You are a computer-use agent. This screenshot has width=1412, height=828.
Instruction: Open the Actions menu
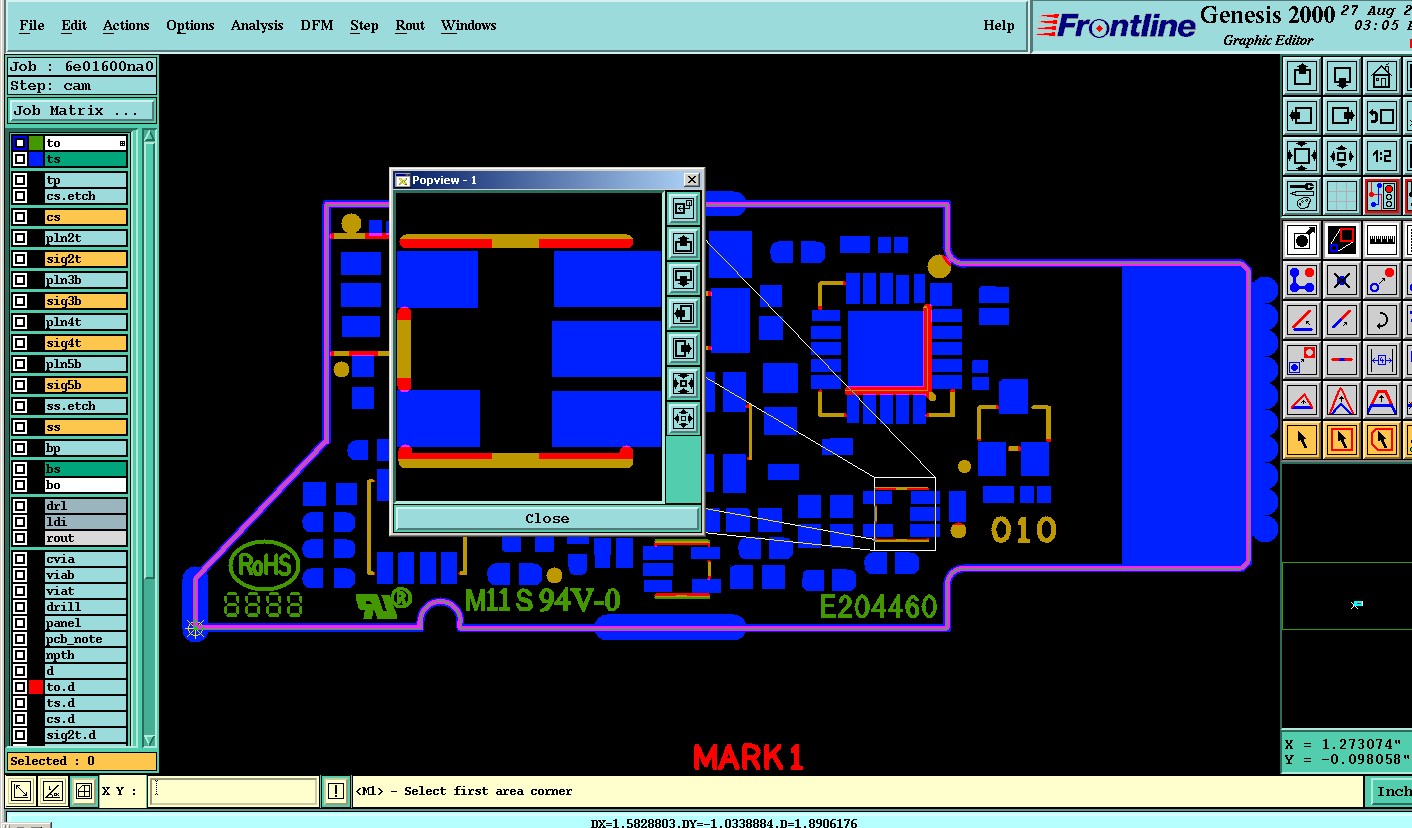point(126,25)
